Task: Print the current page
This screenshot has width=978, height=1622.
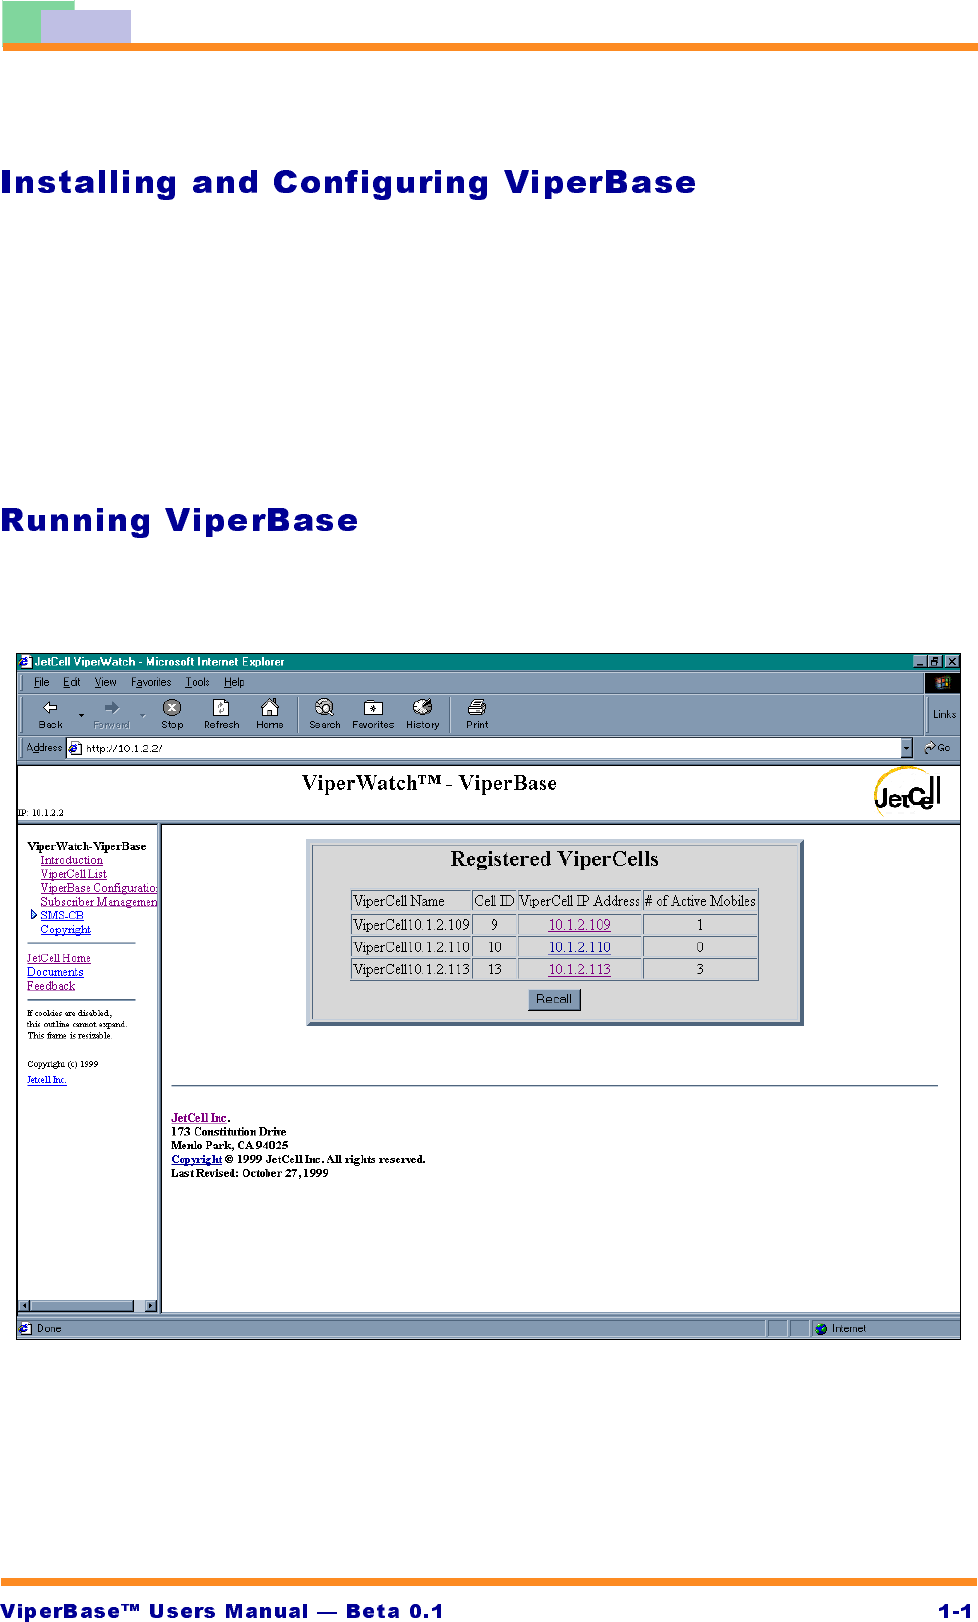Action: tap(477, 714)
